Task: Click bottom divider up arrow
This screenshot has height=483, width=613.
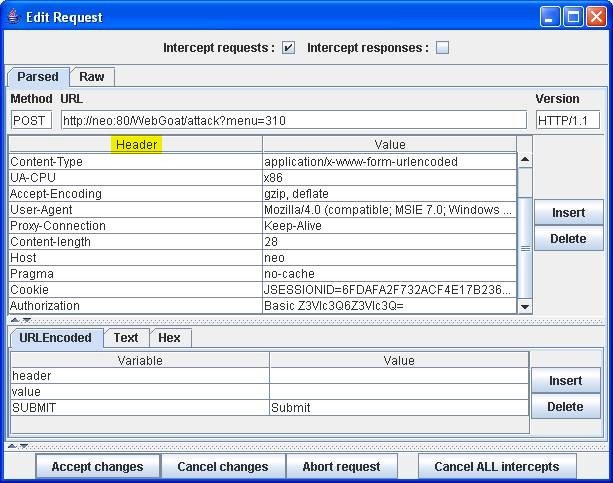Action: coord(12,446)
